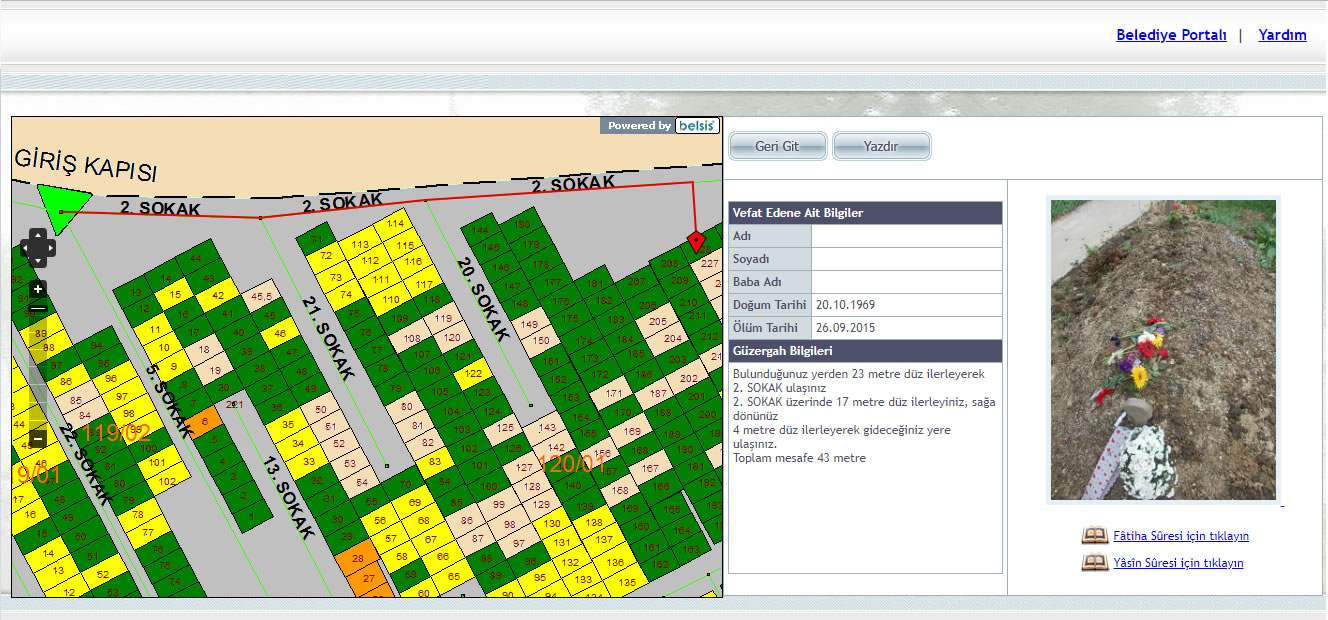Image resolution: width=1328 pixels, height=620 pixels.
Task: Click the Adı label cell
Action: pyautogui.click(x=770, y=236)
